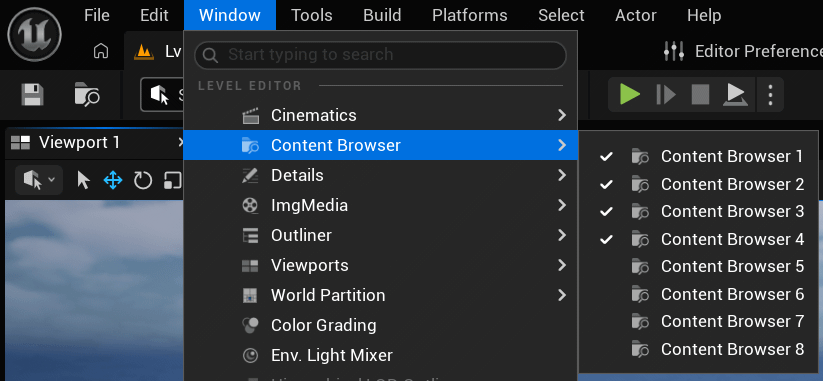823x381 pixels.
Task: Click the Env. Light Mixer icon
Action: tap(250, 355)
